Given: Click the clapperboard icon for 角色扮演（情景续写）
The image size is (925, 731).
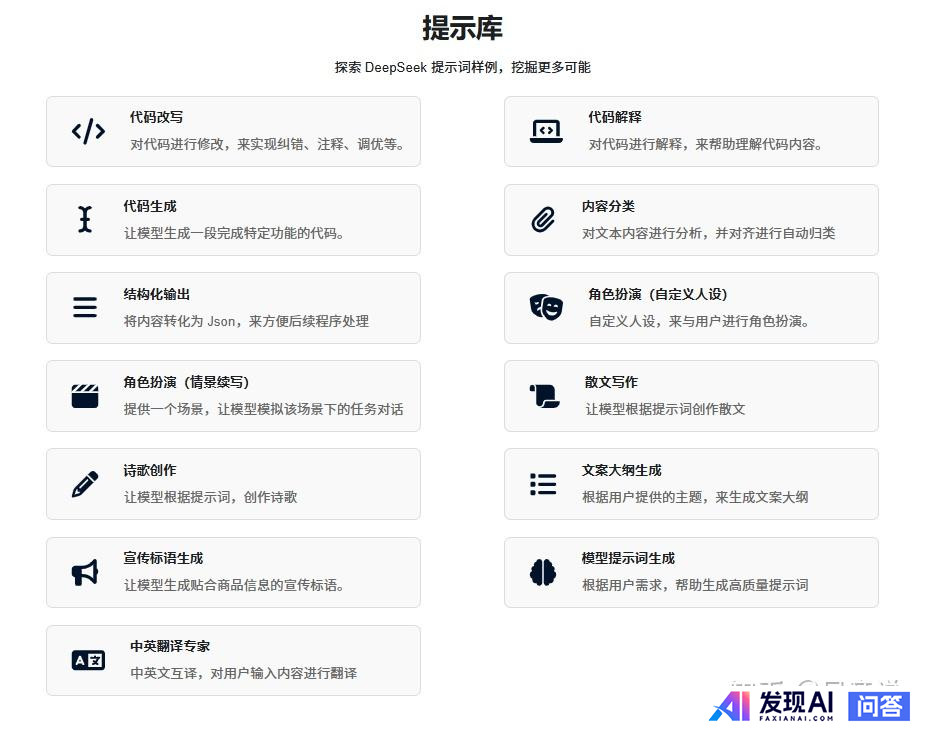Looking at the screenshot, I should (85, 396).
